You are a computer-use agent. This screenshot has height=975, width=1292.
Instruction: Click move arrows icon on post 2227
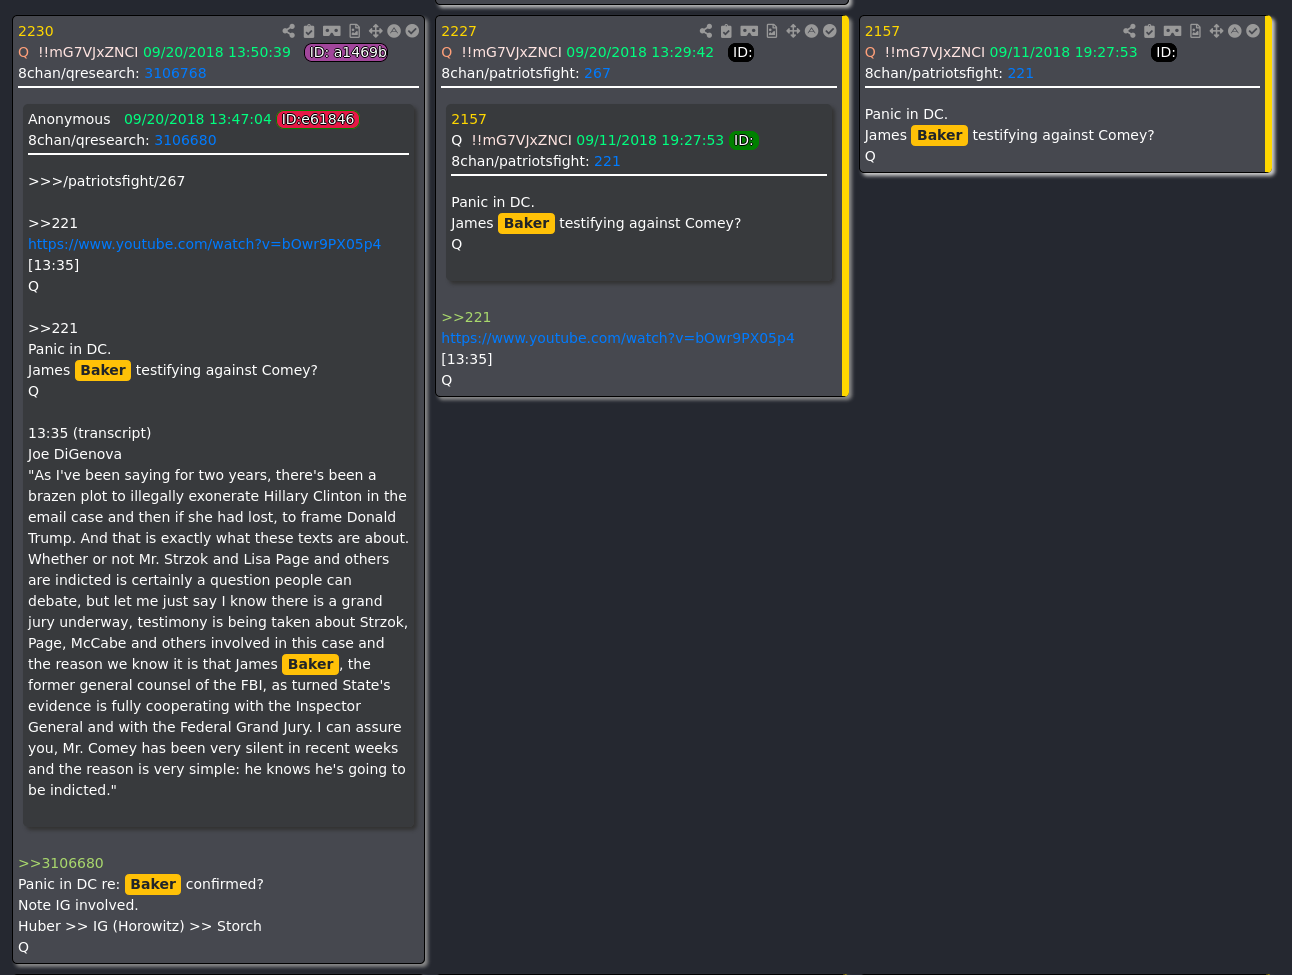[793, 31]
